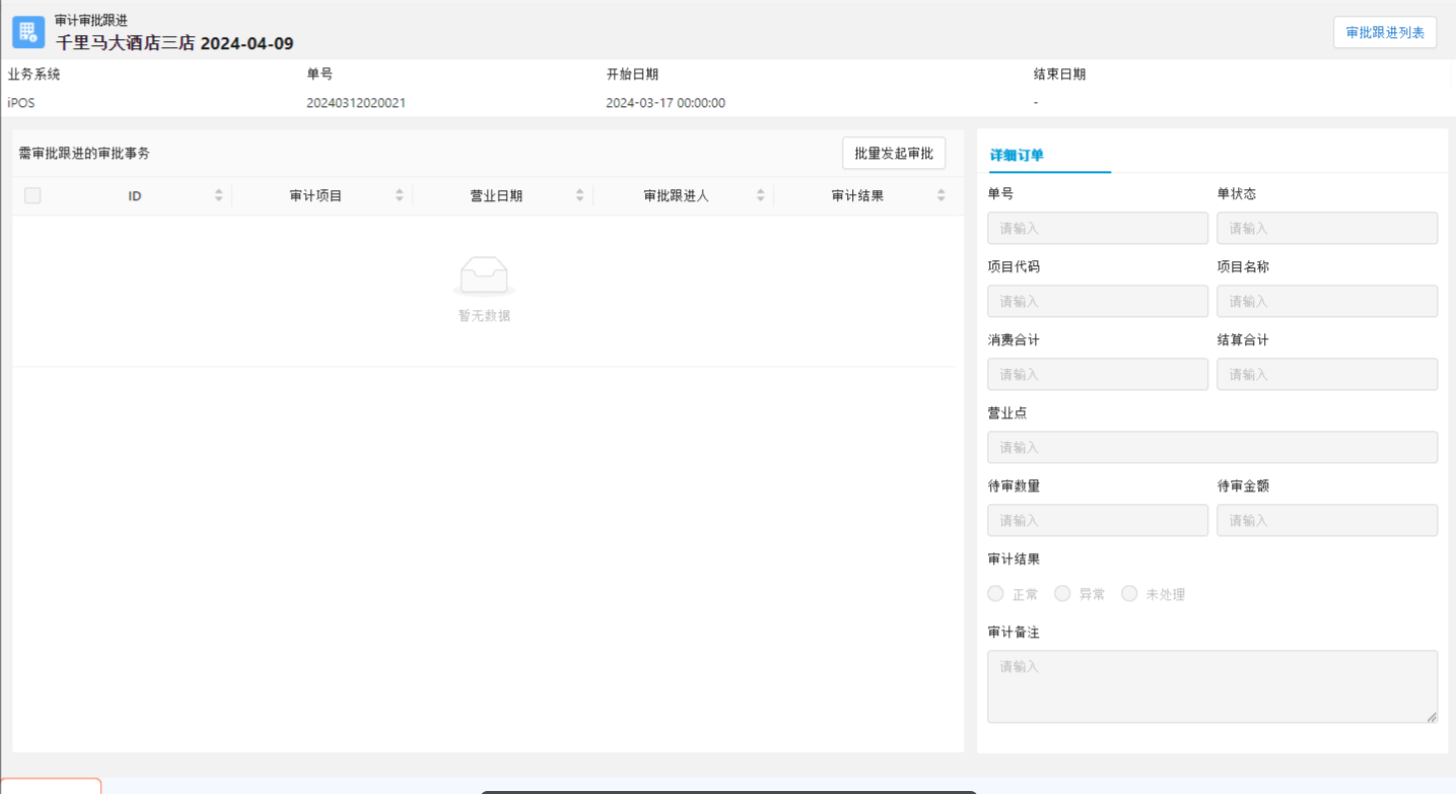Click the 营业点 input field

click(x=1212, y=447)
